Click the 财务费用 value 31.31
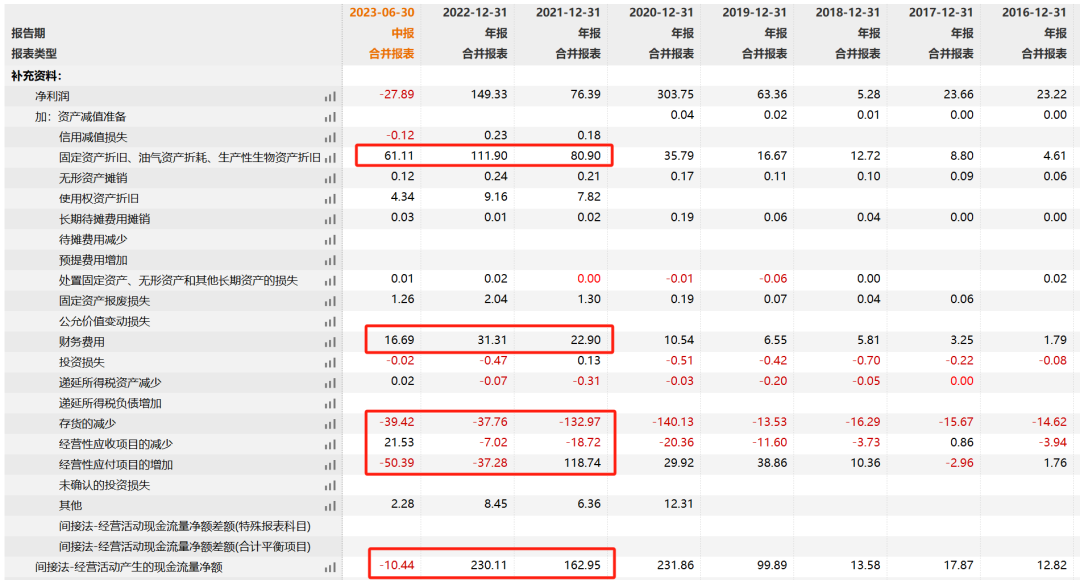The image size is (1080, 580). pos(492,340)
